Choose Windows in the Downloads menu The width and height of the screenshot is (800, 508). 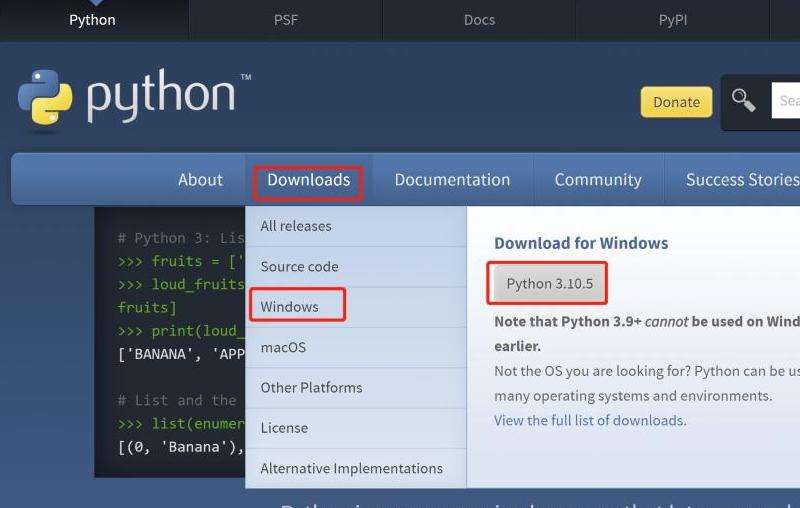356,307
